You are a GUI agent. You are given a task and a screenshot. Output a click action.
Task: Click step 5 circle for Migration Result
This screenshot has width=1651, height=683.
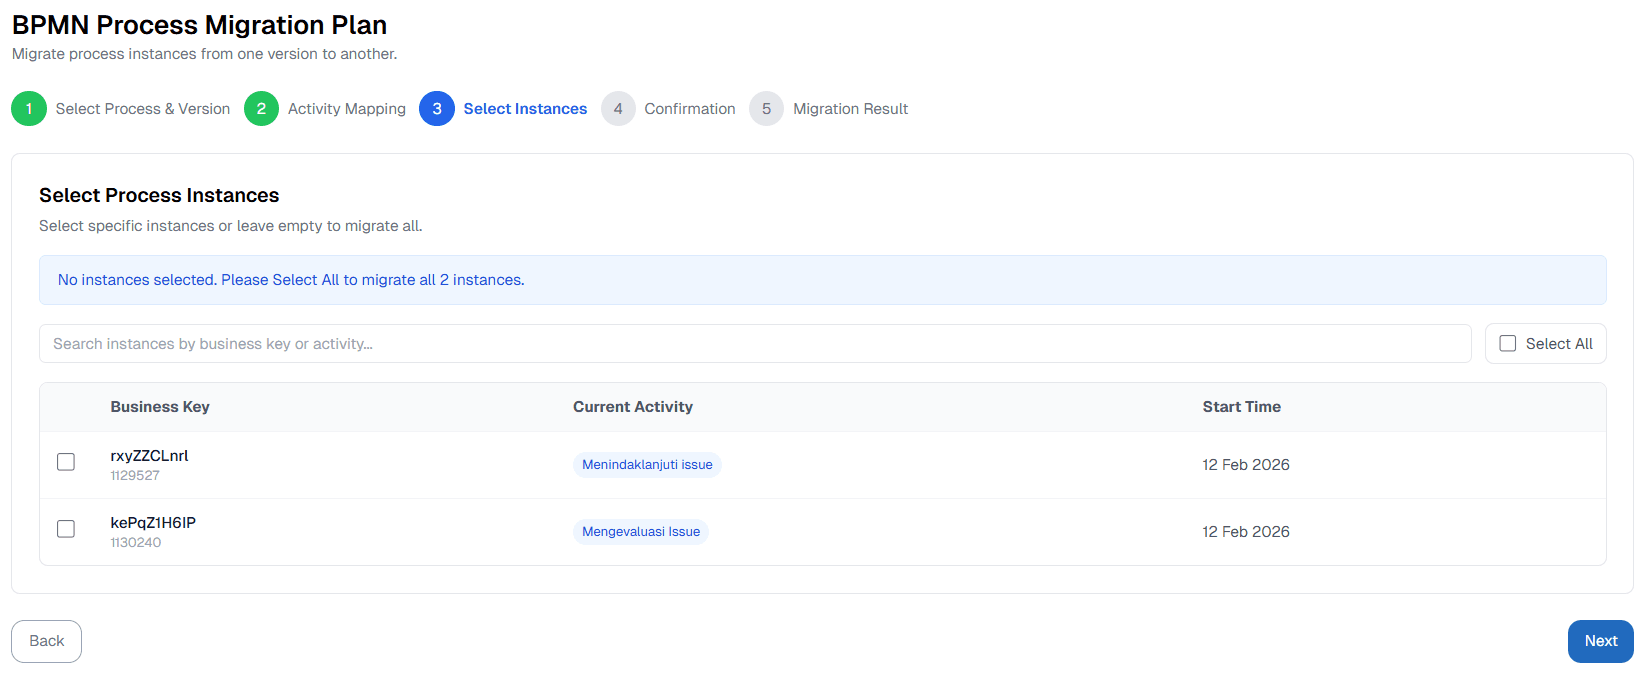click(x=766, y=109)
